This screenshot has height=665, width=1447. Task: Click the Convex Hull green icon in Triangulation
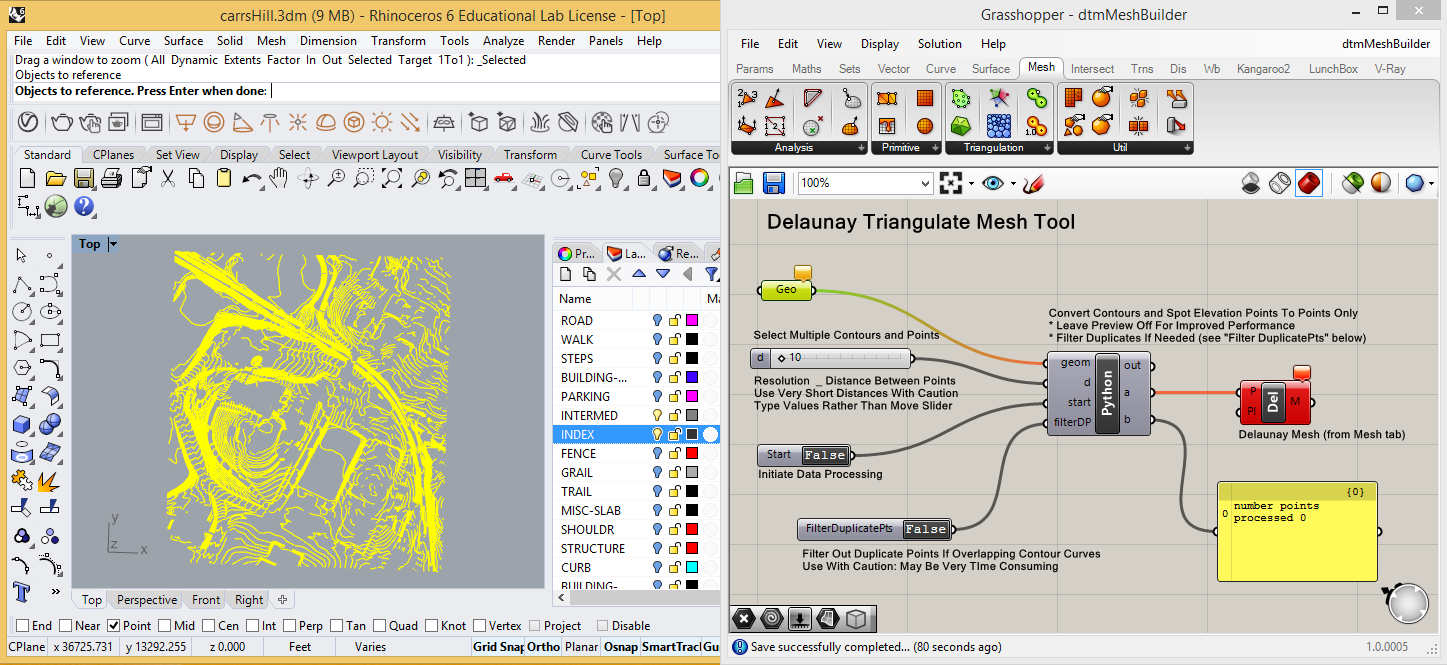960,126
